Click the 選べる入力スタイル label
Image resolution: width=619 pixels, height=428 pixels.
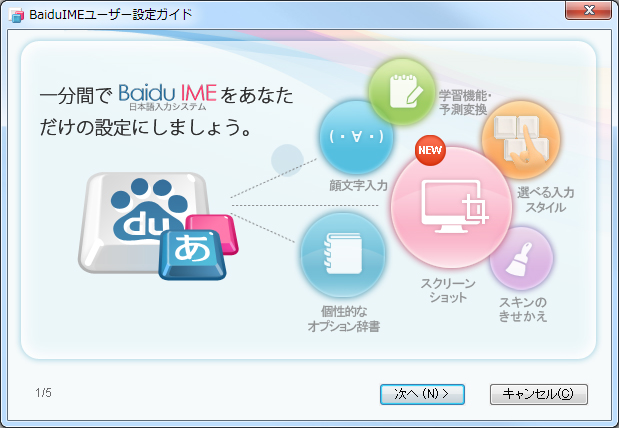click(546, 200)
